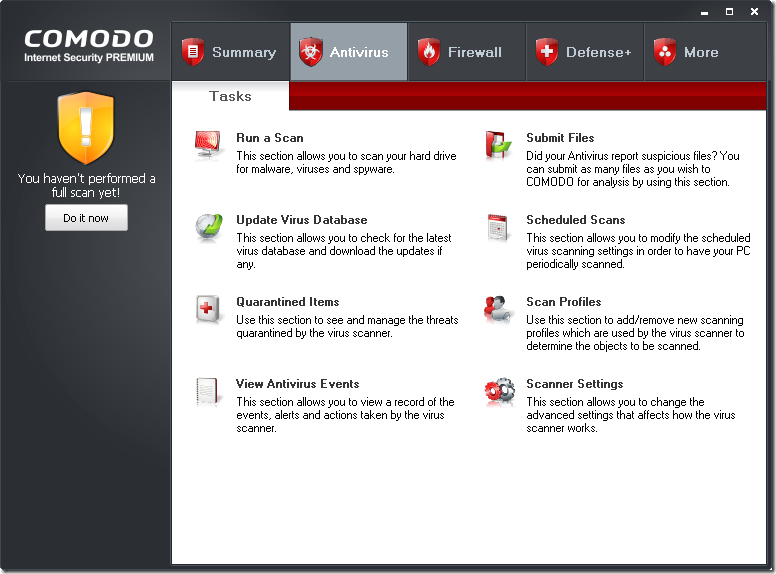
Task: Click the 'check for the latest virus database' description
Action: tap(343, 251)
